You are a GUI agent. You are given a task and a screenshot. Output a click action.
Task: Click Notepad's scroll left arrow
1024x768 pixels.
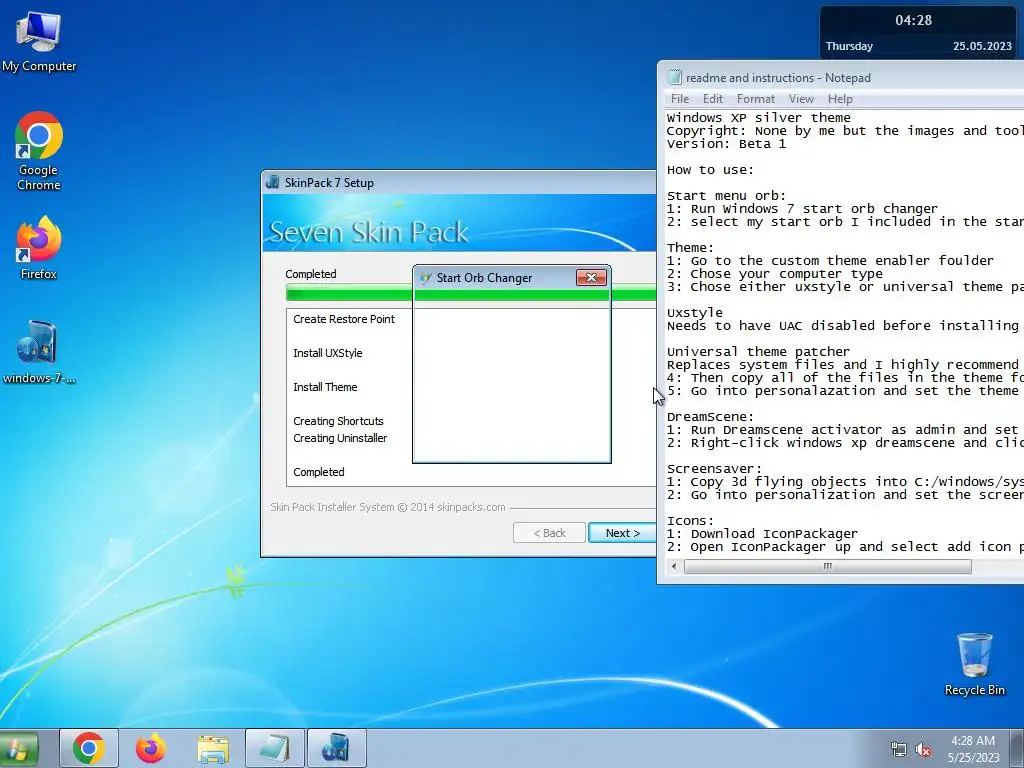click(675, 566)
